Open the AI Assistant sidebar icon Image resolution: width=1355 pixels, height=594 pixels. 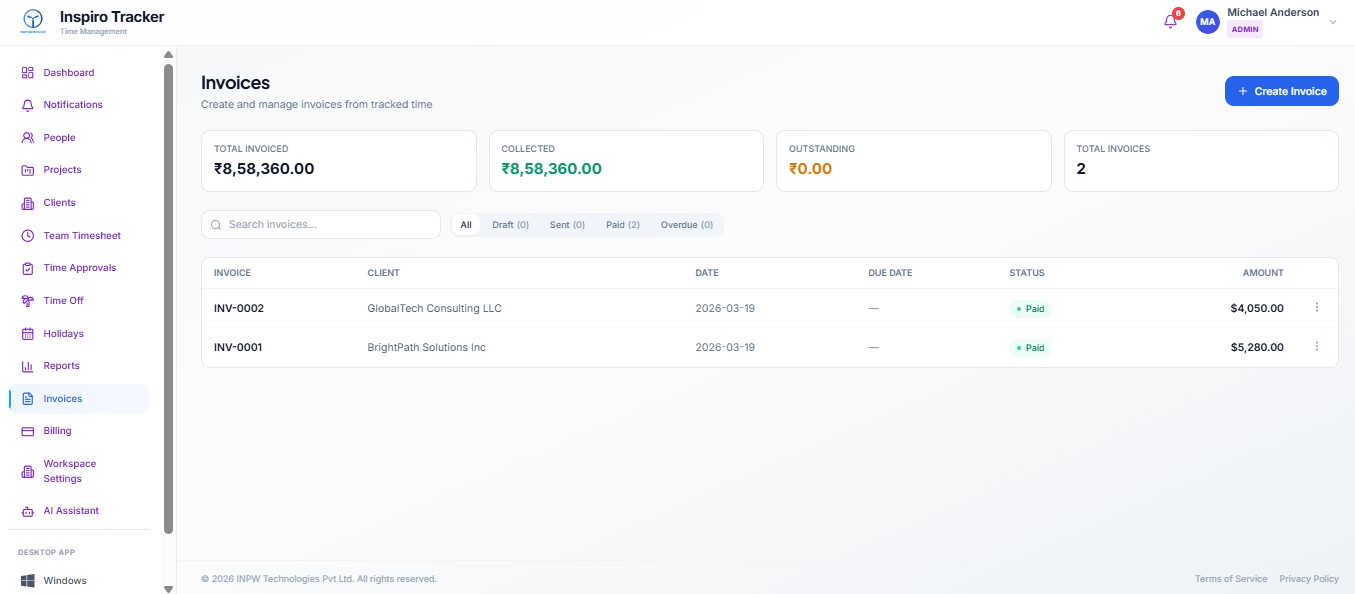(x=26, y=510)
